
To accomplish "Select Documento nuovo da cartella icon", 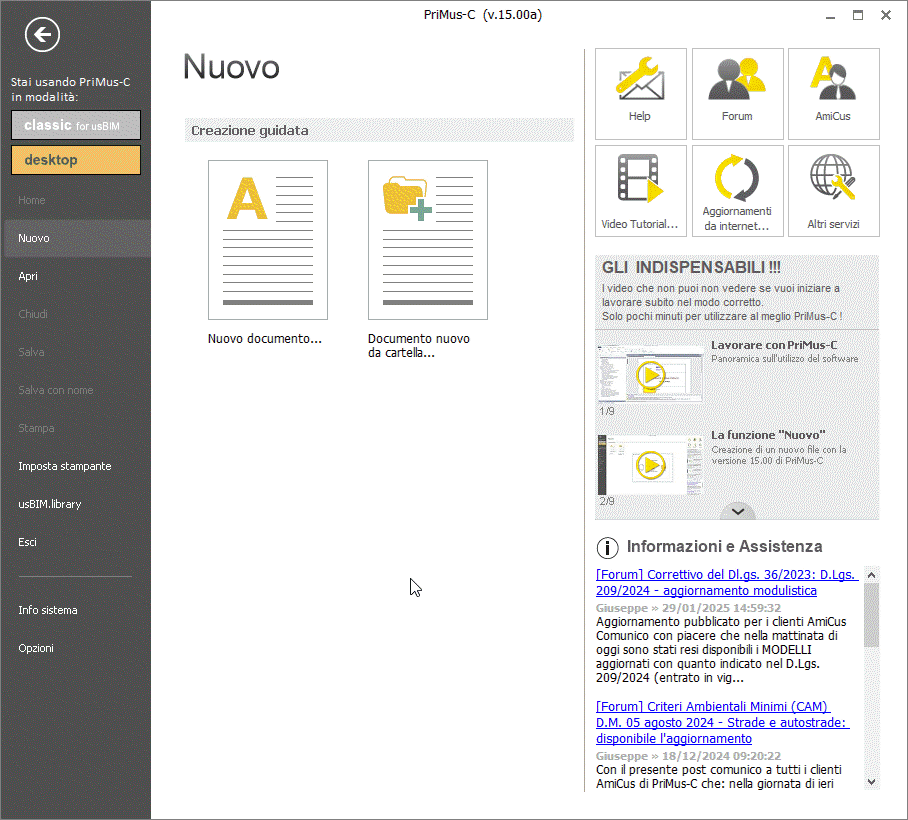I will (427, 240).
